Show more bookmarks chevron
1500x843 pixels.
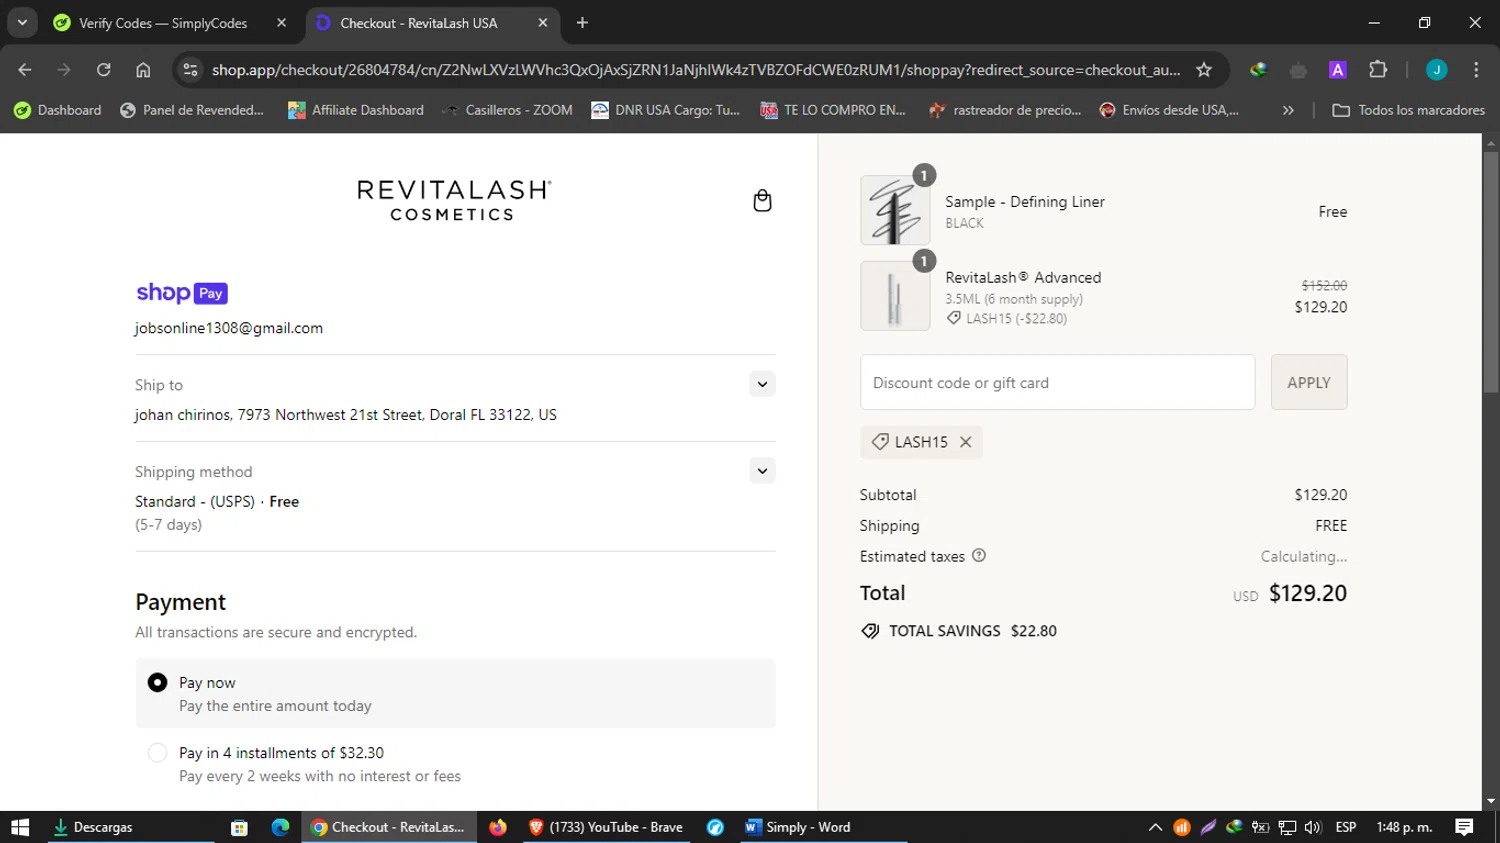pos(1288,110)
